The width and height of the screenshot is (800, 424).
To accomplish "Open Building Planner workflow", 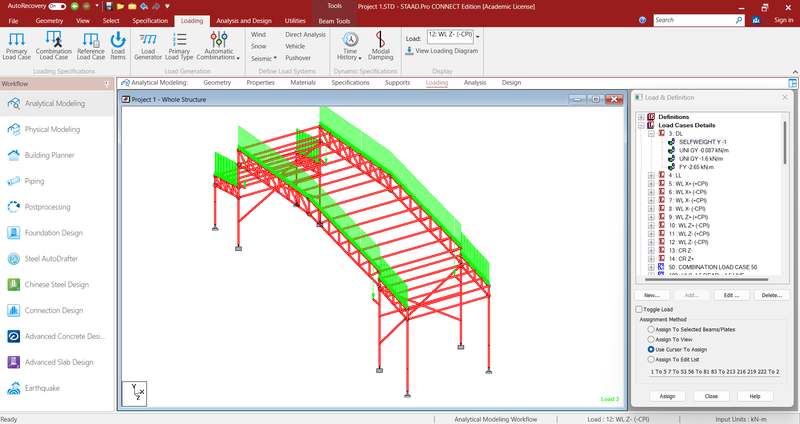I will pos(57,155).
